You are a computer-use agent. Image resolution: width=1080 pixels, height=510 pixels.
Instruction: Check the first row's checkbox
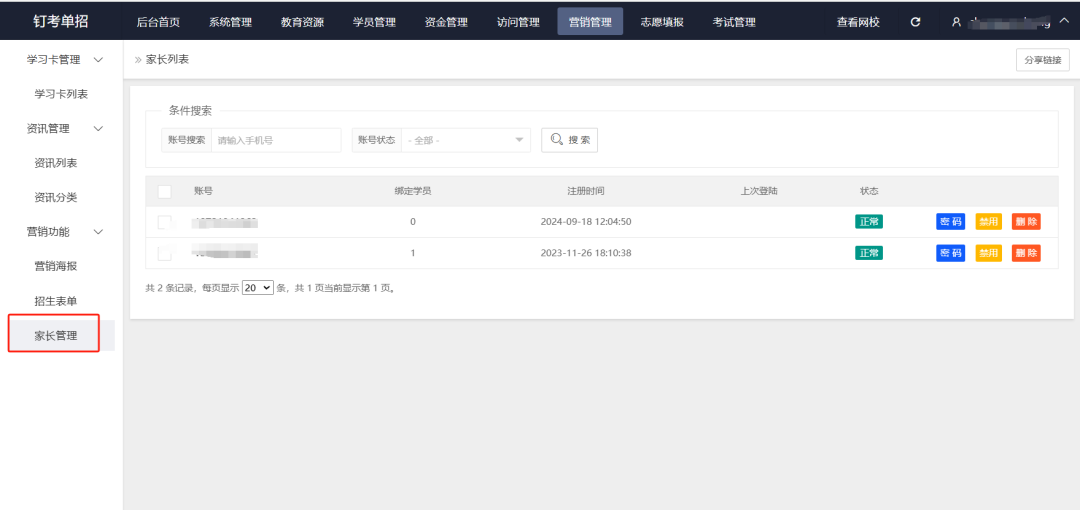pyautogui.click(x=165, y=222)
